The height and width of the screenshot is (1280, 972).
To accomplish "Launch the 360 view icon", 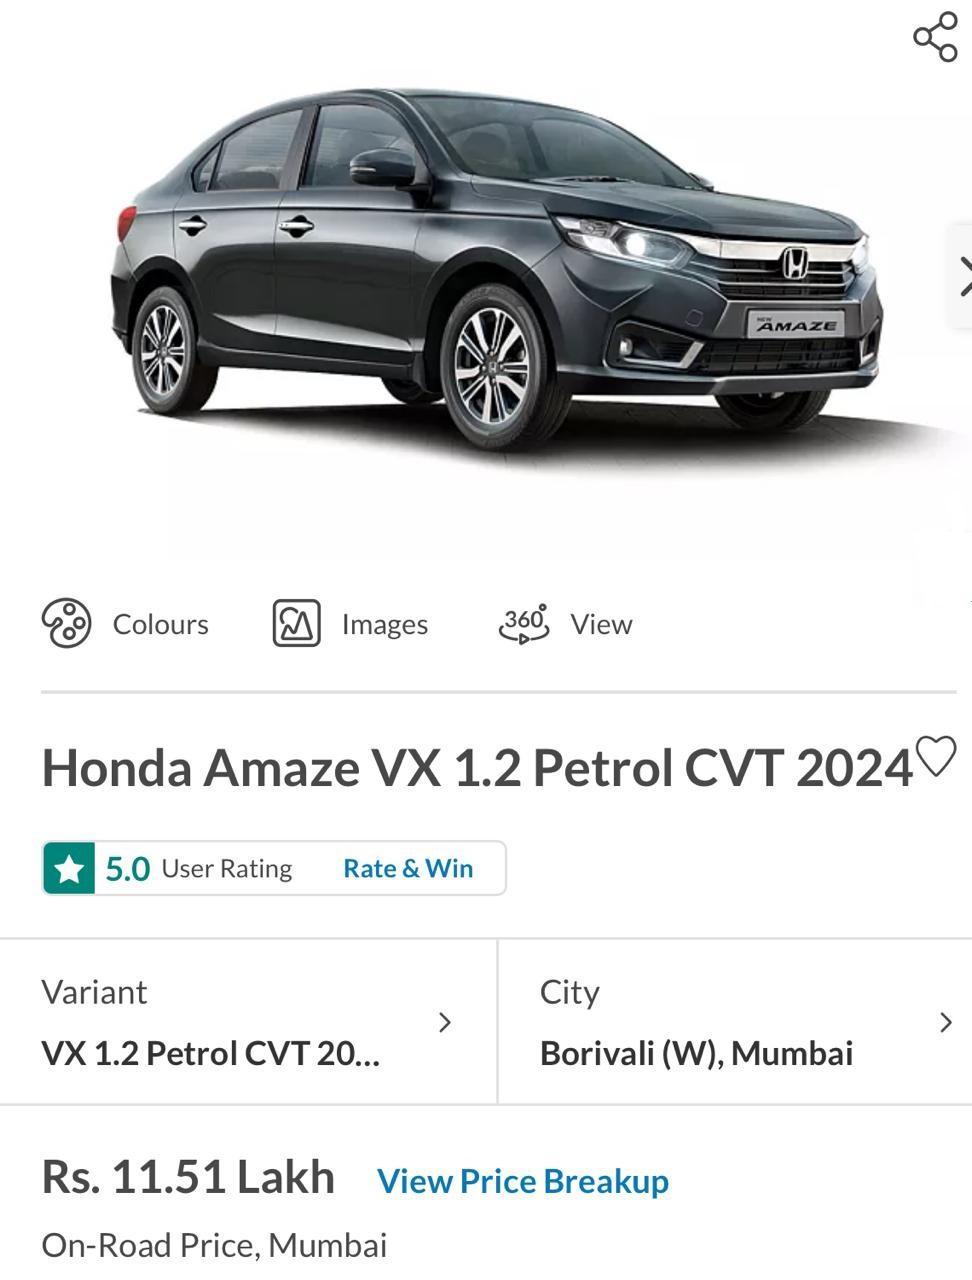I will 524,623.
